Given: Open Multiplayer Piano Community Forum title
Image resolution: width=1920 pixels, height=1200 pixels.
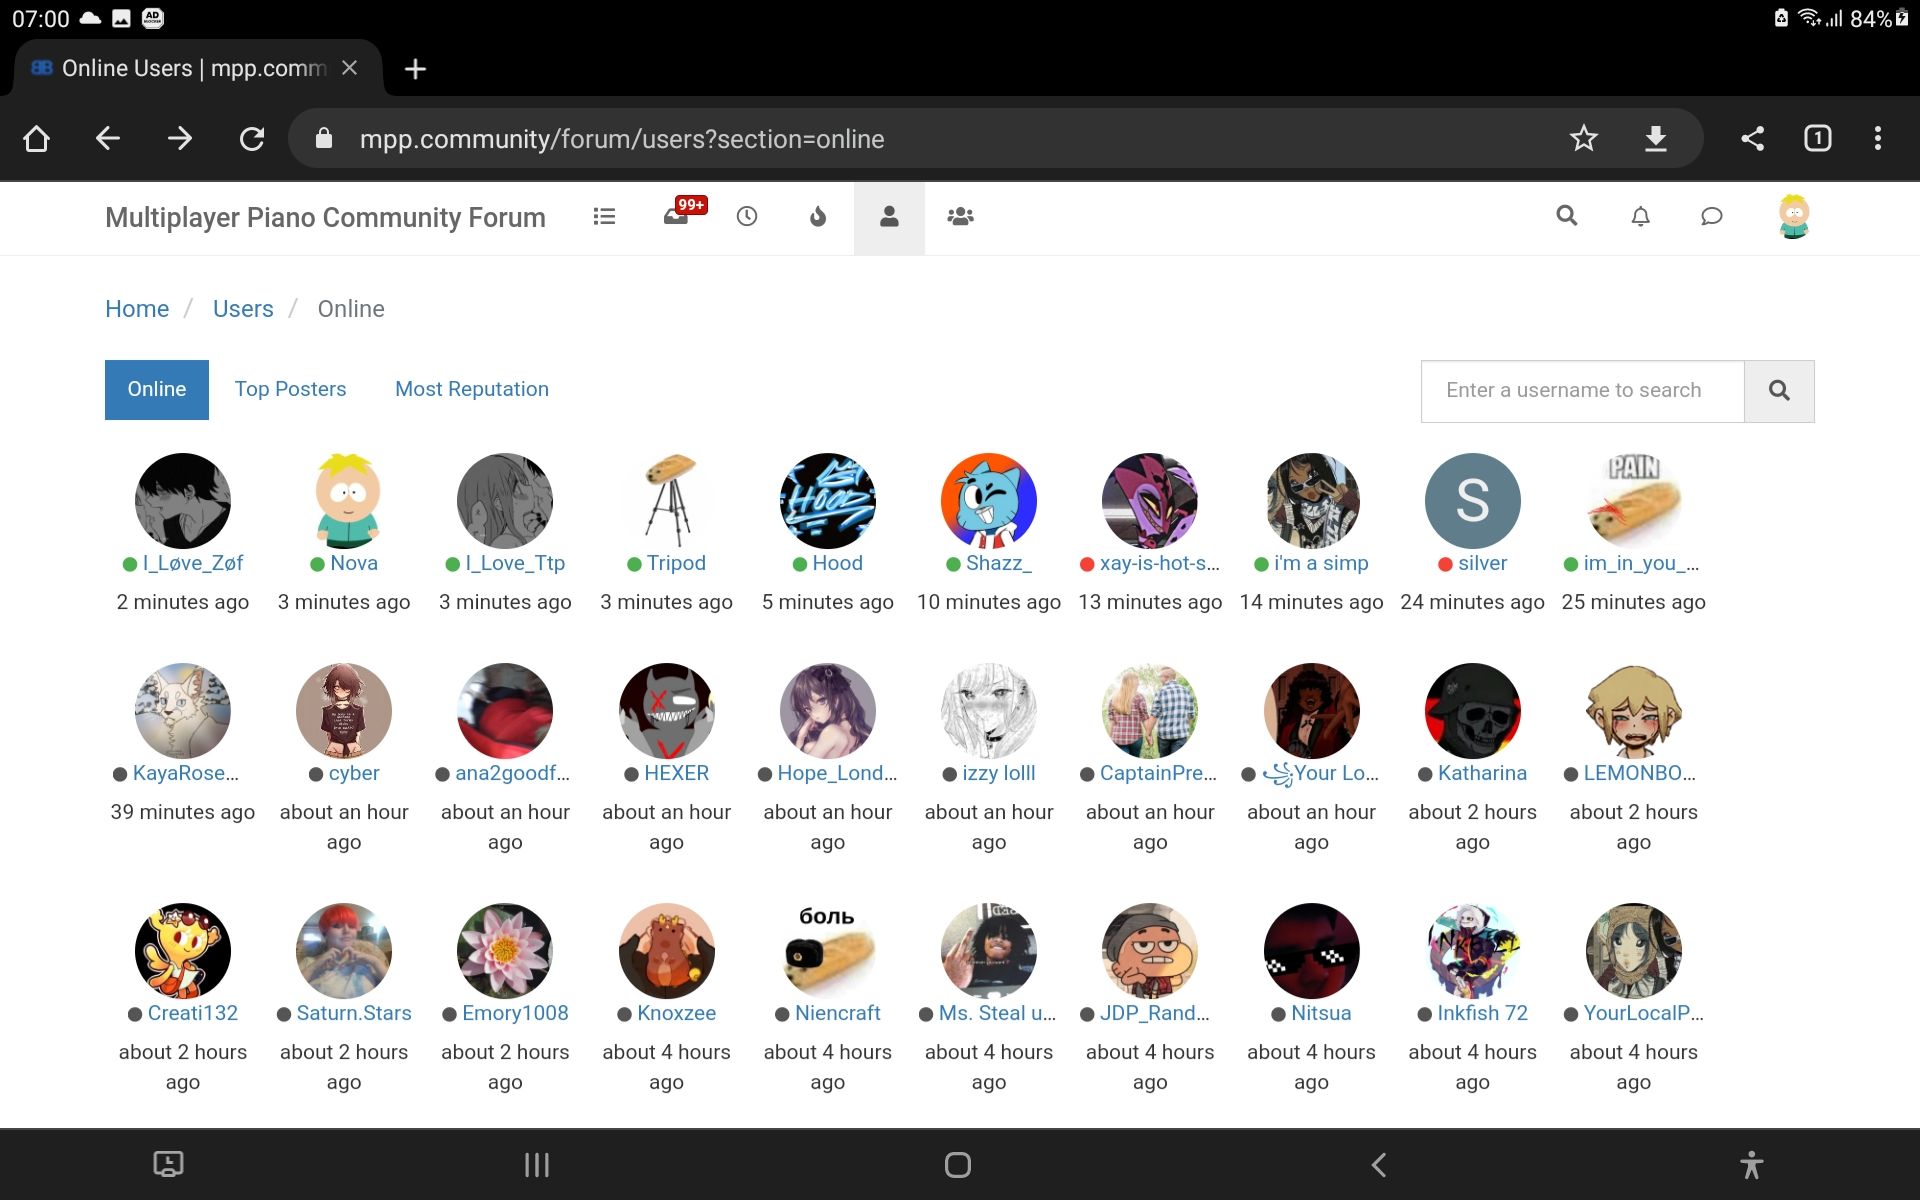Looking at the screenshot, I should tap(325, 217).
